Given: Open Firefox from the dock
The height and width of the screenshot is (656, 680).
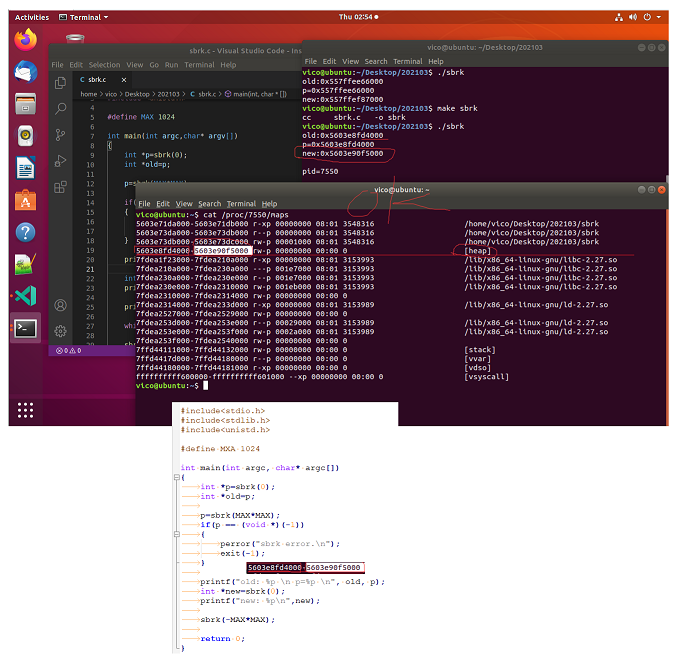Looking at the screenshot, I should point(26,40).
